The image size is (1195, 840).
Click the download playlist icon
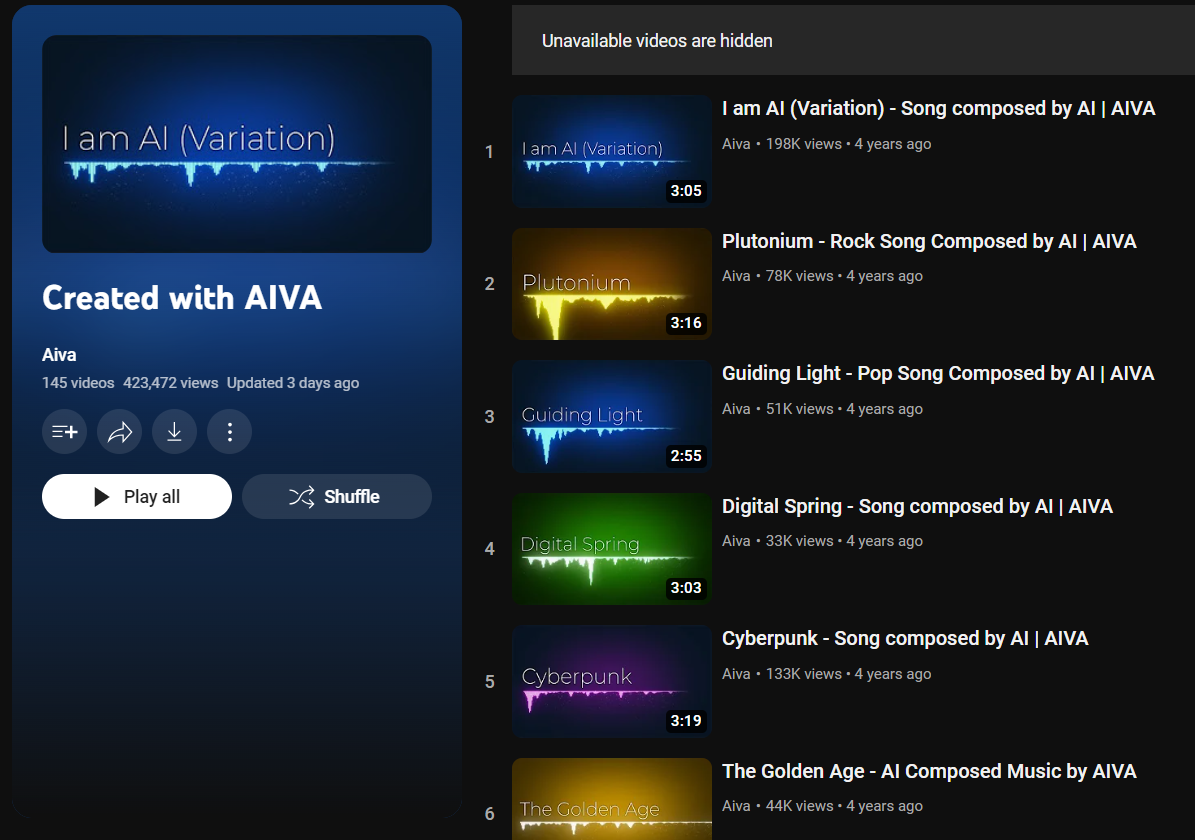tap(174, 432)
